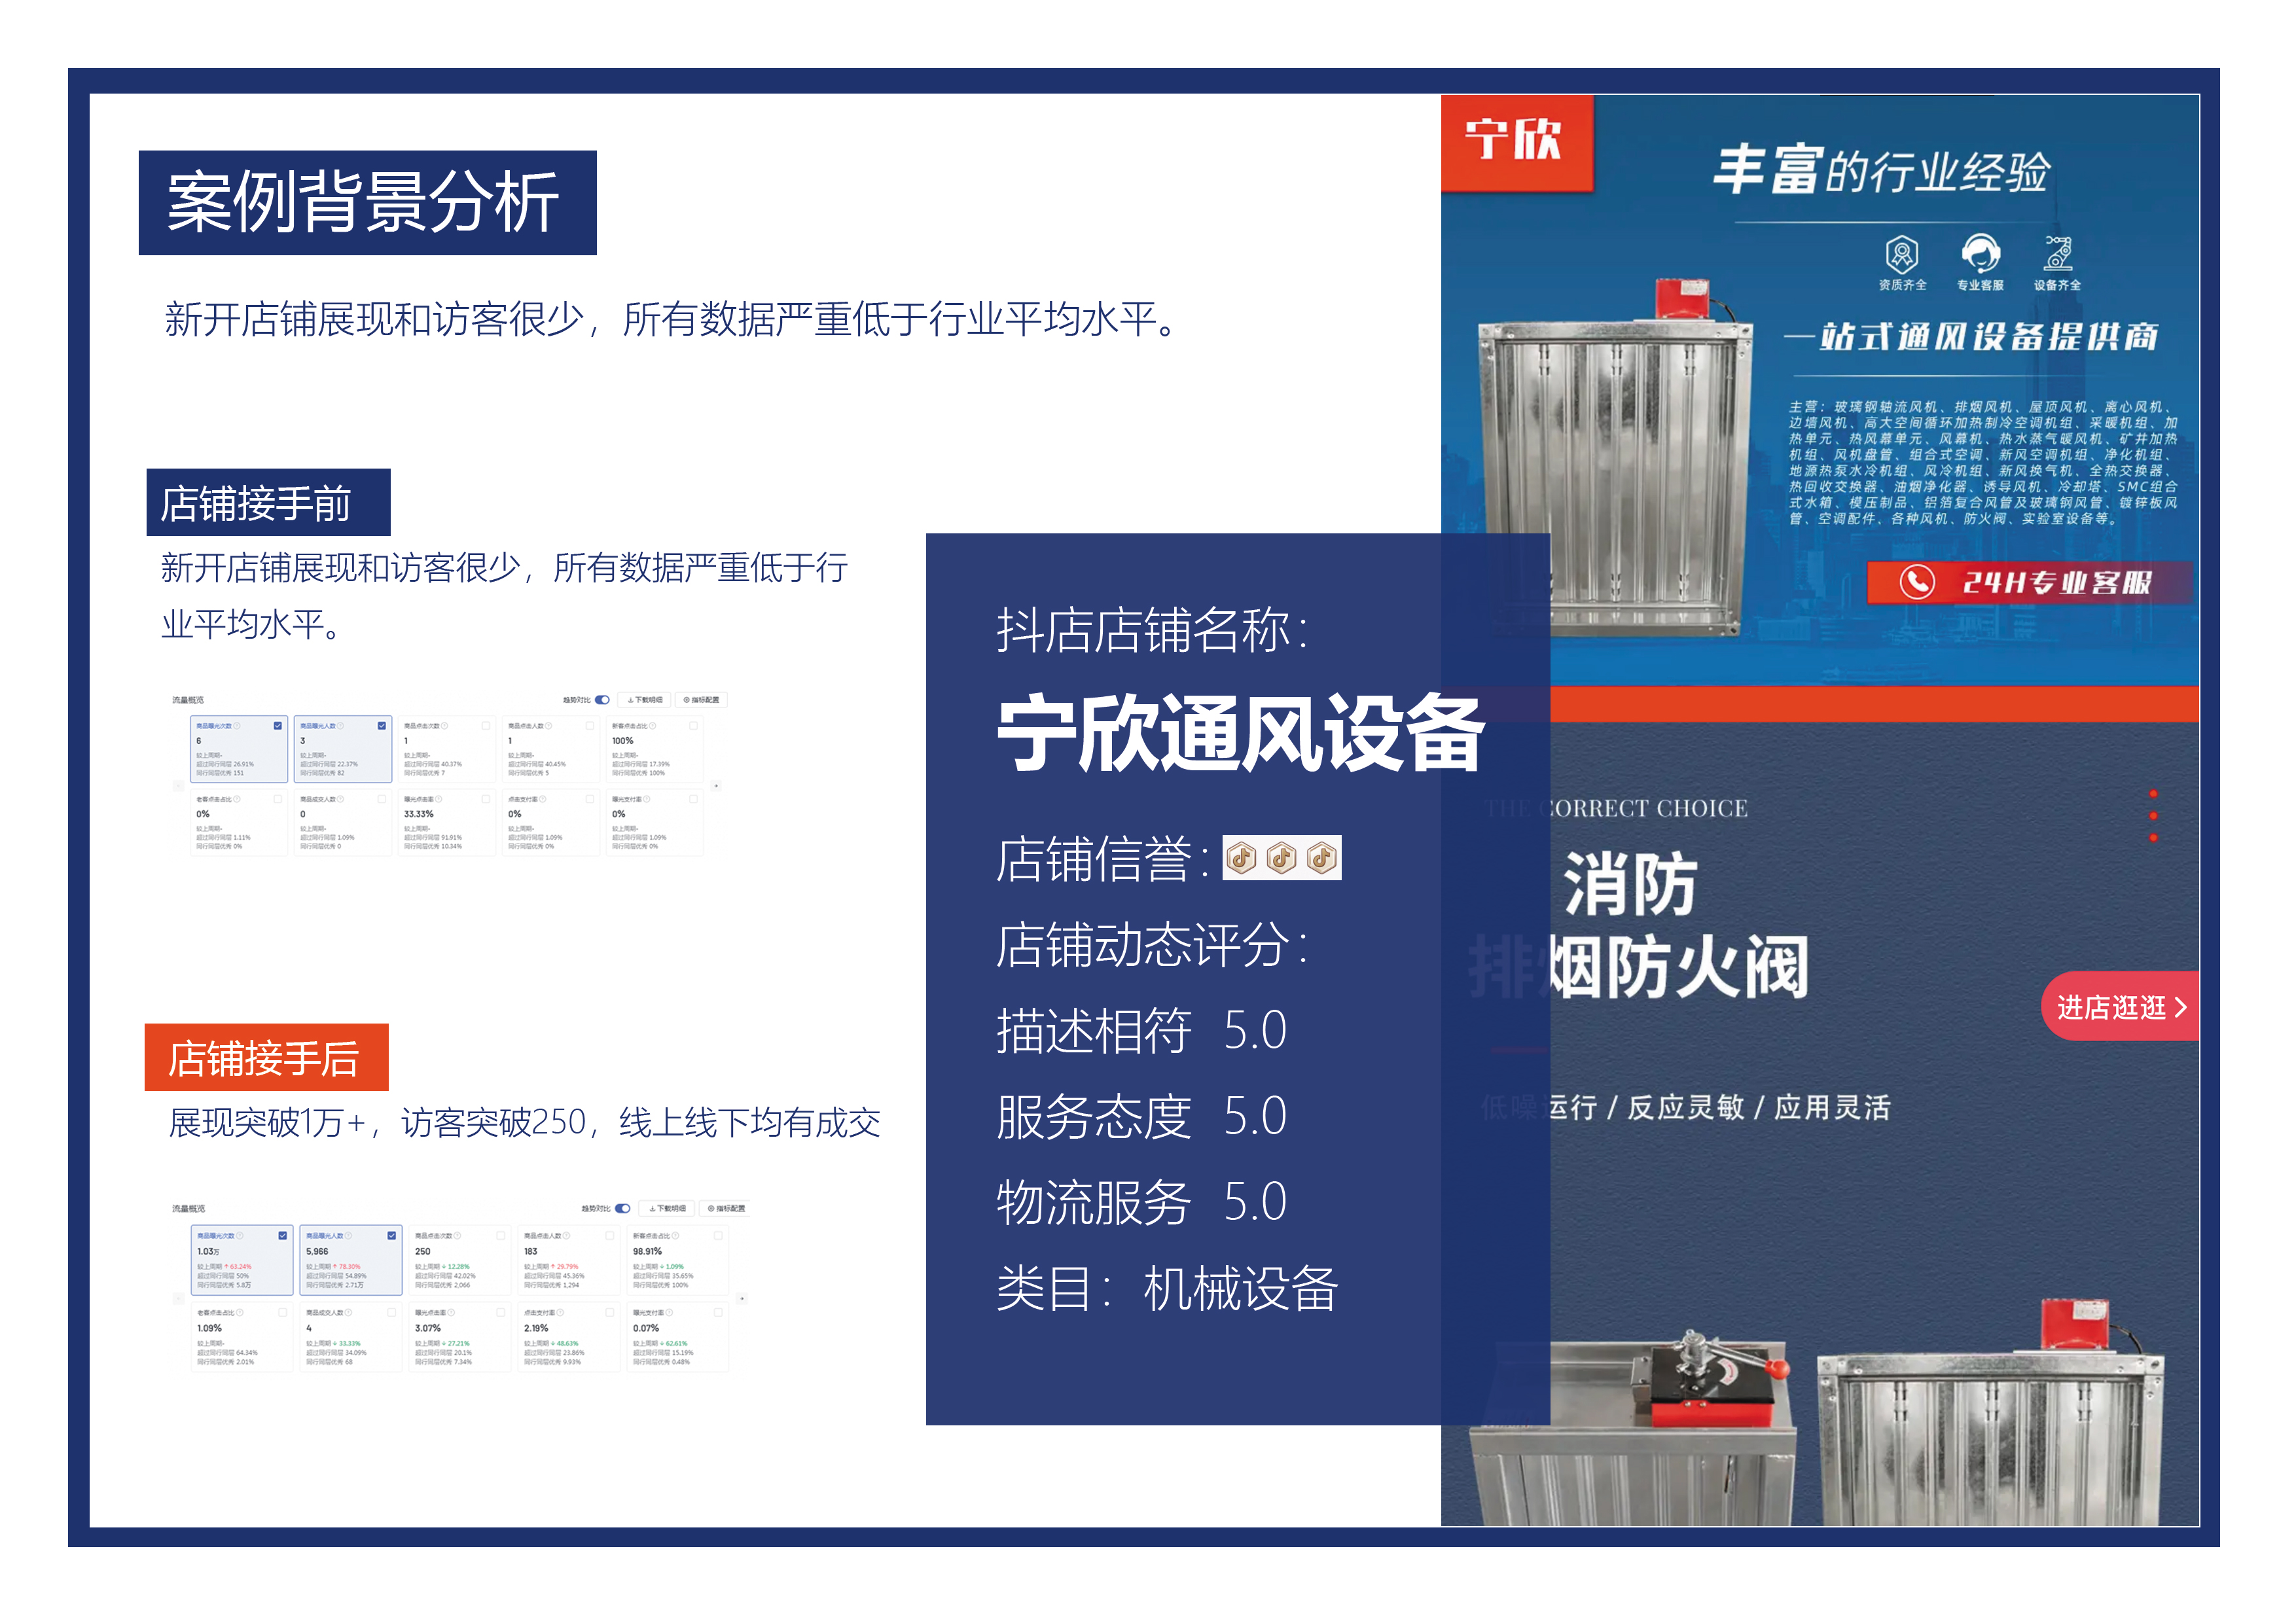Screen dimensions: 2296x1623
Task: Click the red 进店逛逛 button
Action: 2121,1006
